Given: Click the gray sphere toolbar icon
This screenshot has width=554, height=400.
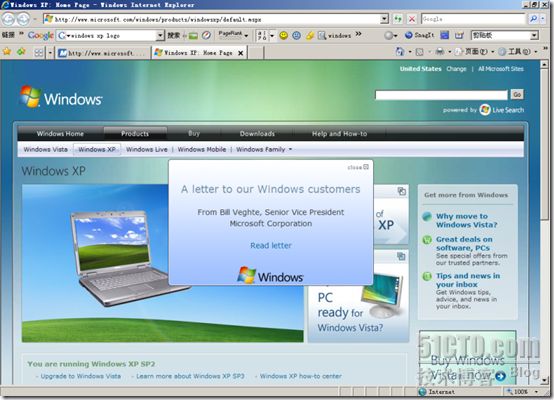Looking at the screenshot, I should pos(389,35).
